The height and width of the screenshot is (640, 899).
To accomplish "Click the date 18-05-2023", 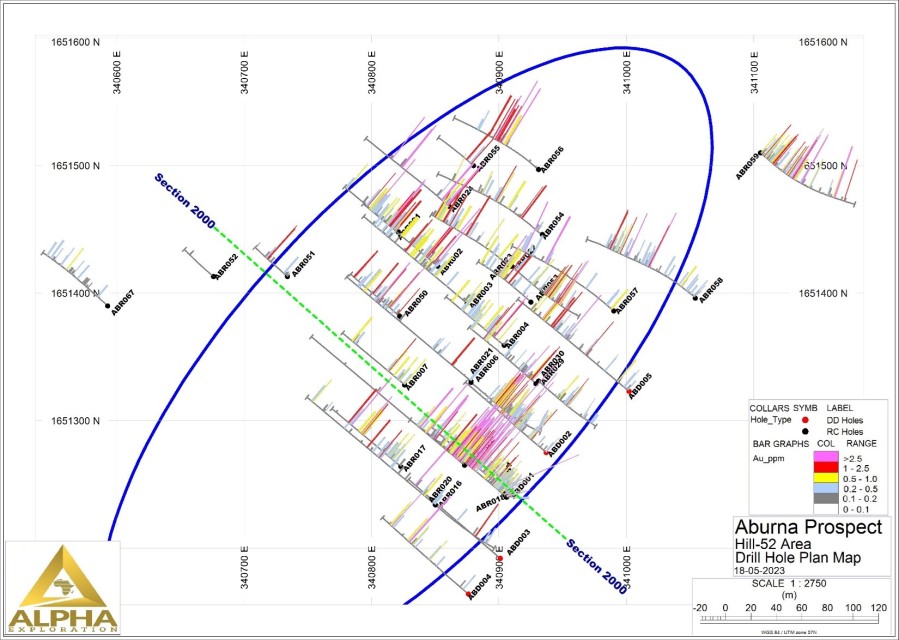I will pyautogui.click(x=760, y=571).
